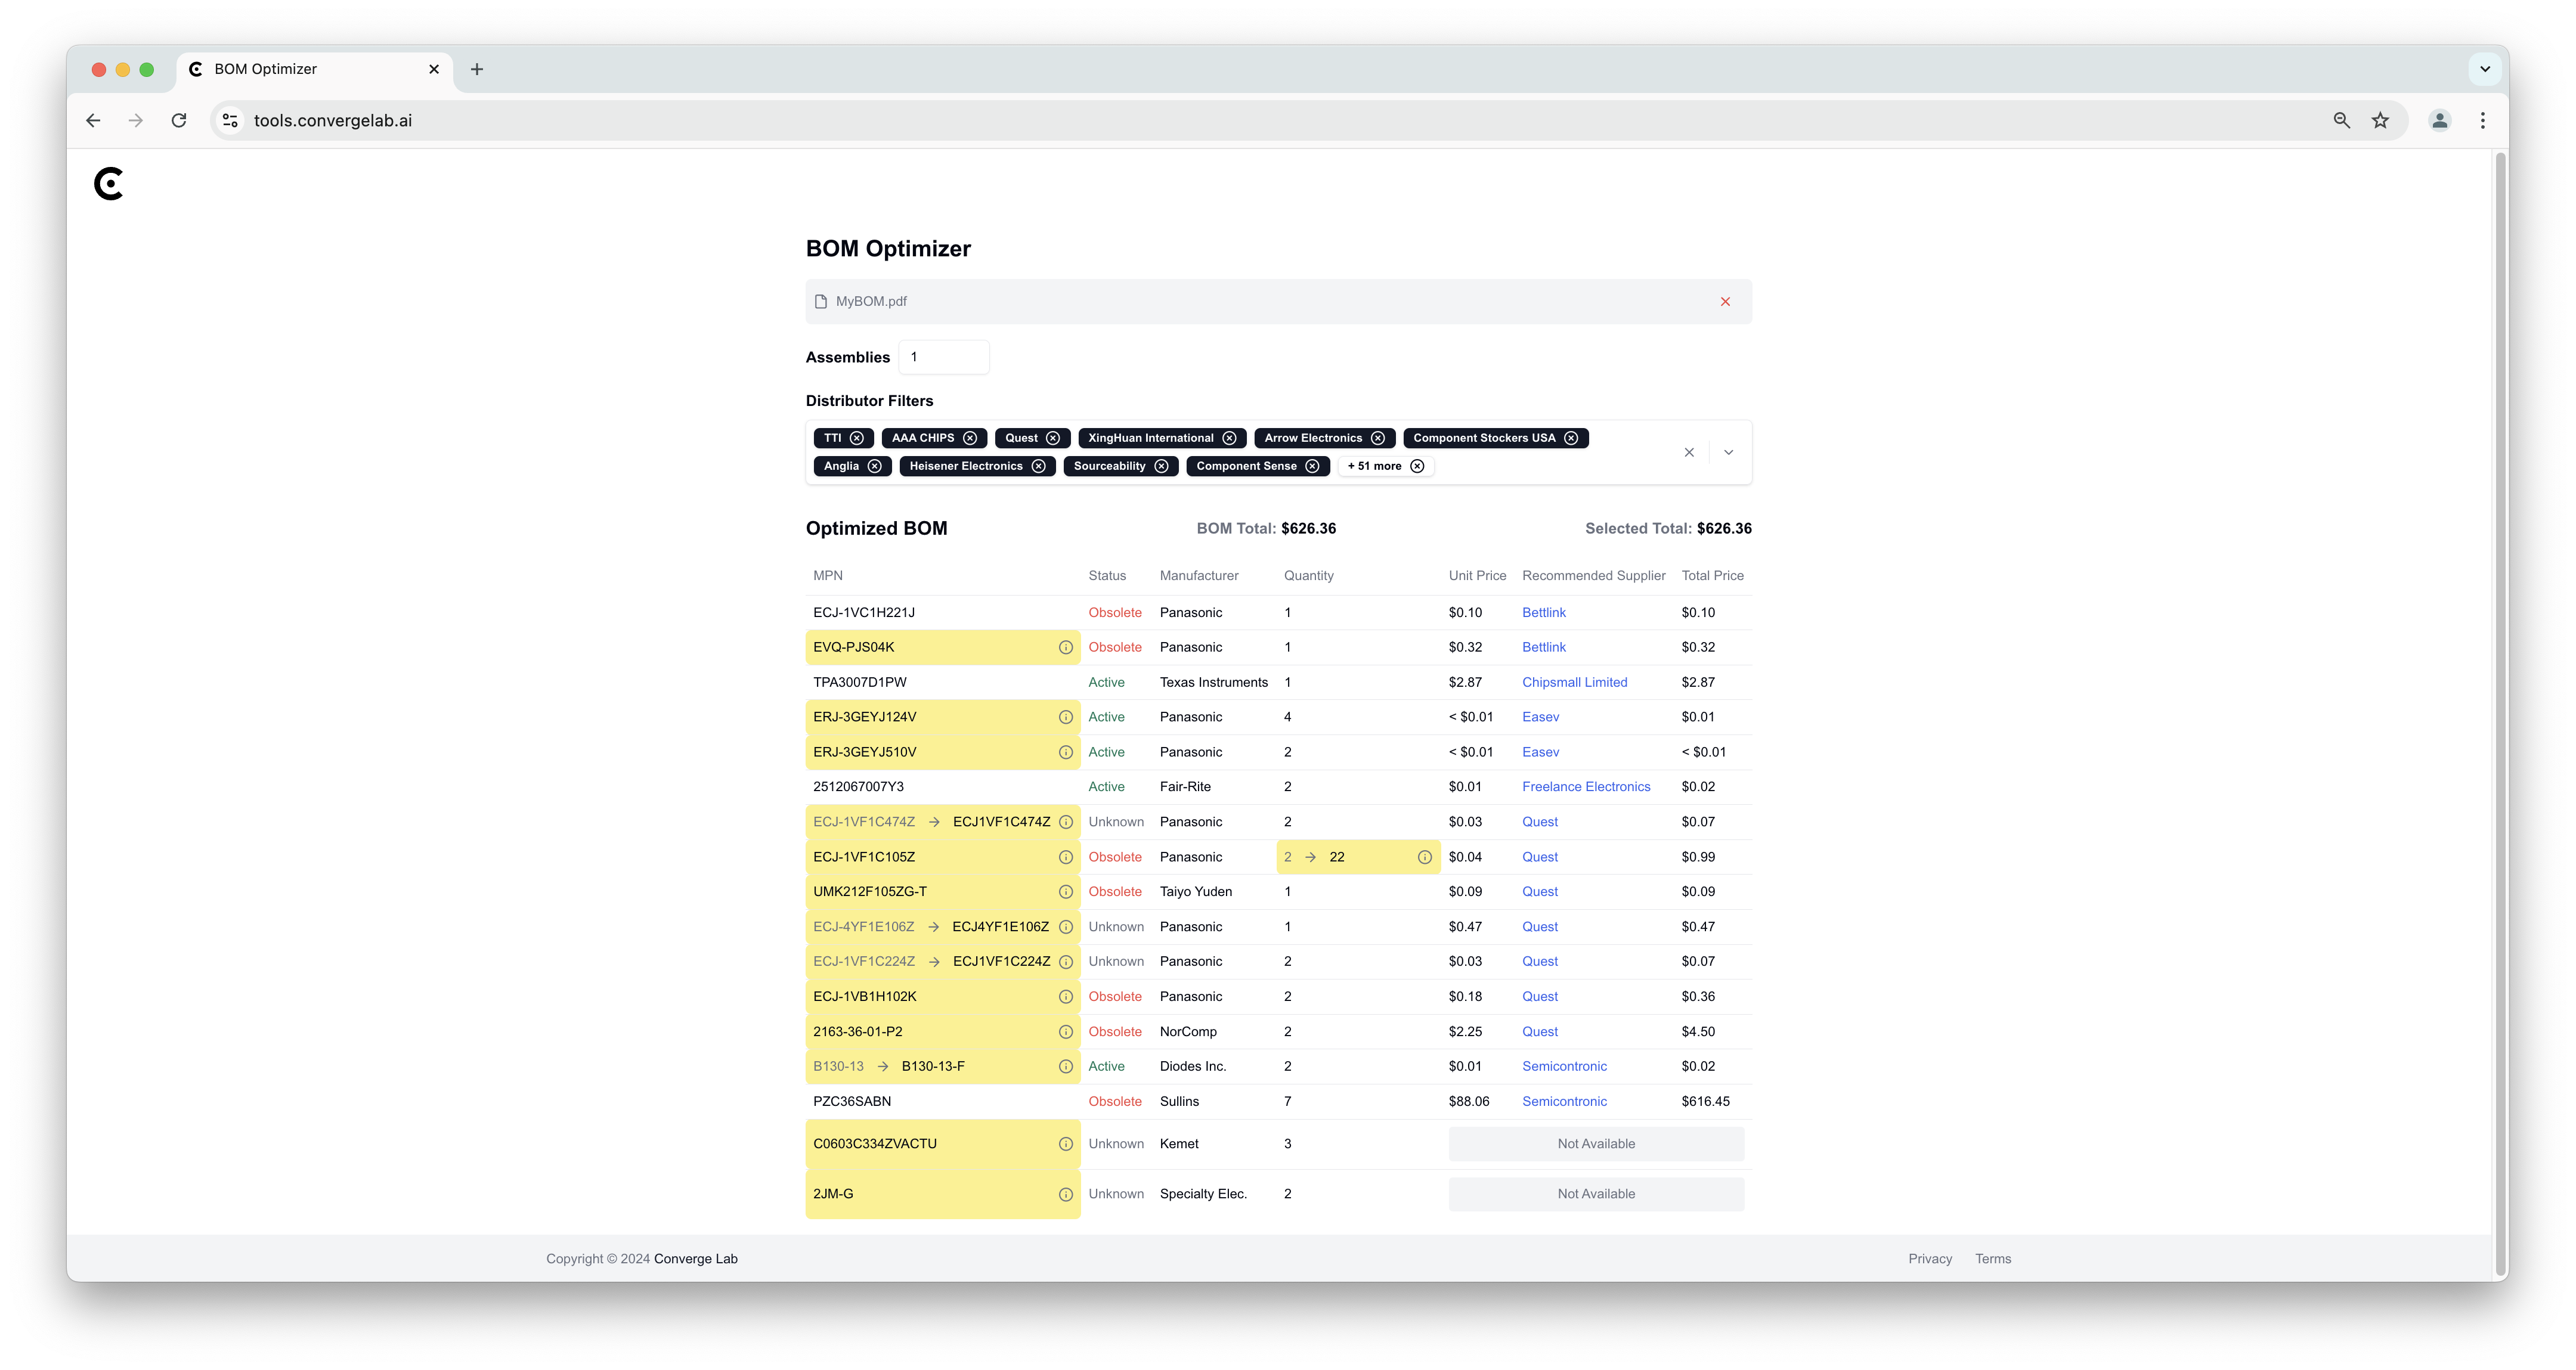Open the Privacy footer link
The image size is (2576, 1370).
click(x=1929, y=1259)
